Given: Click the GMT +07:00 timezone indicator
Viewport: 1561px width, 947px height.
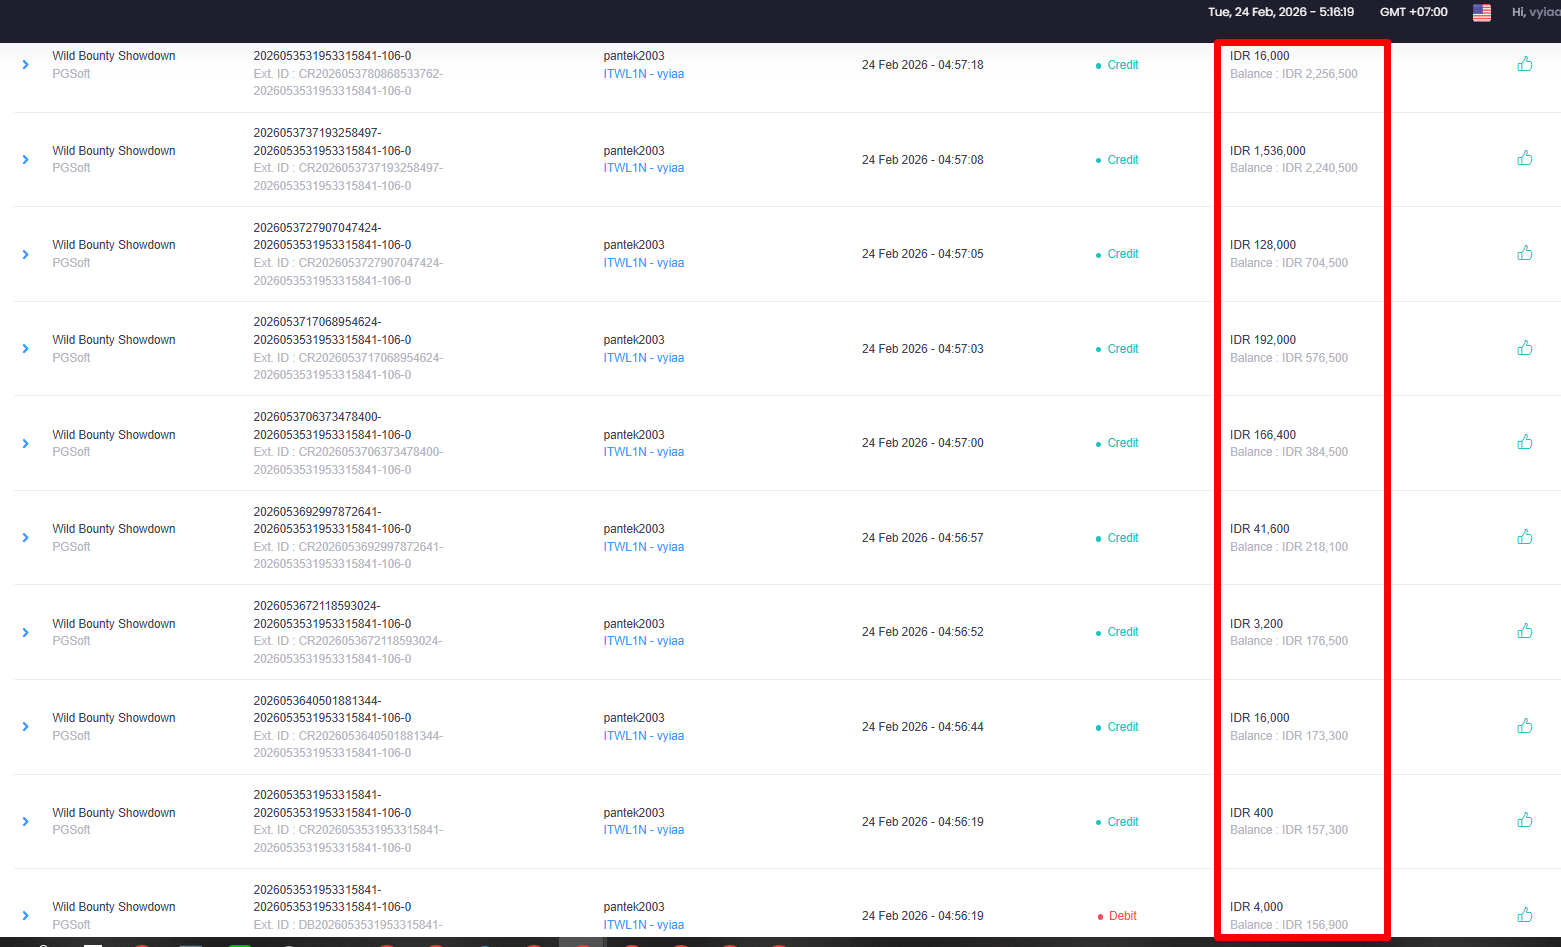Looking at the screenshot, I should pos(1414,12).
